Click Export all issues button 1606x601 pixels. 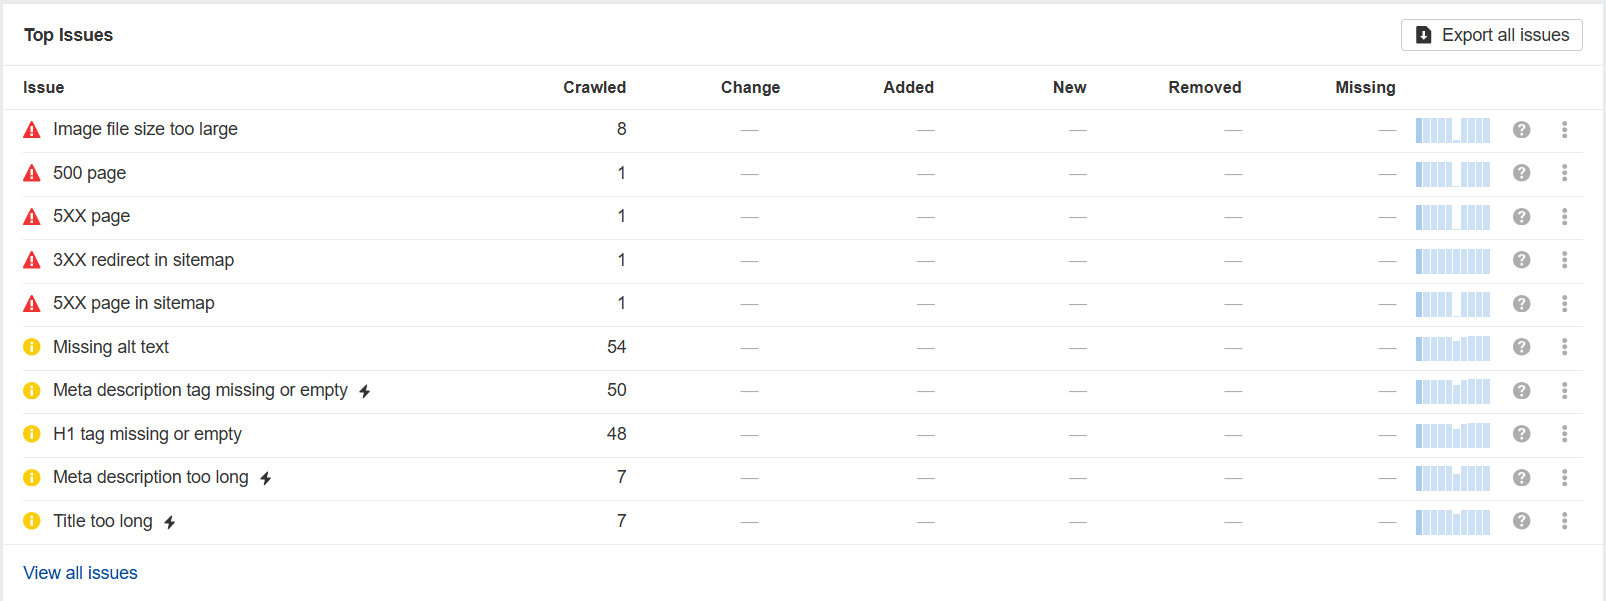(1491, 35)
